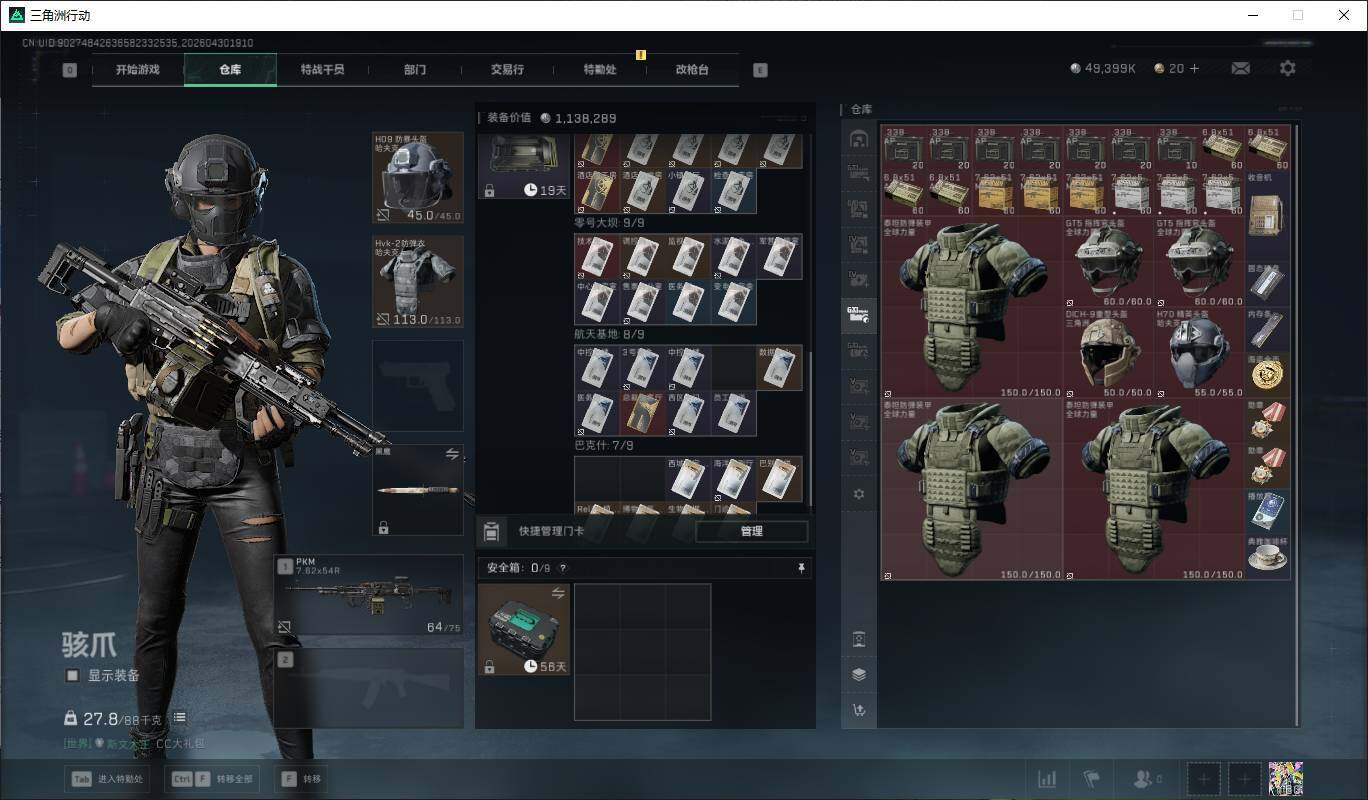Select the PKM weapon in slot 1

click(369, 596)
